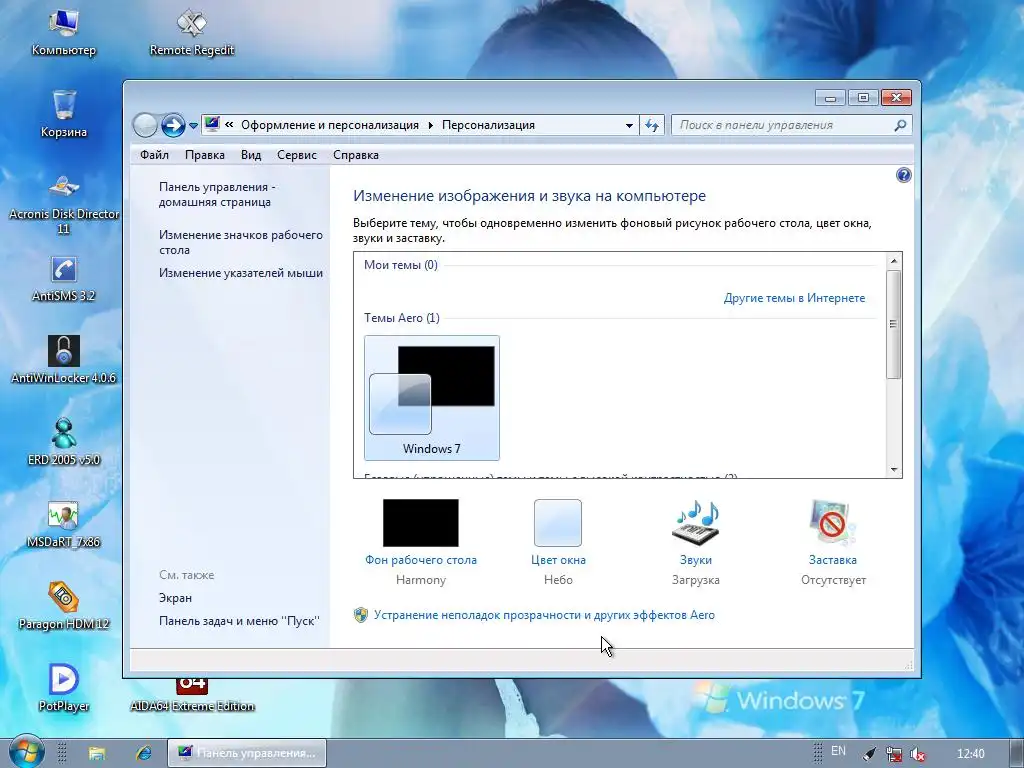Click the Forward navigation arrow button
Viewport: 1024px width, 768px height.
[x=173, y=125]
